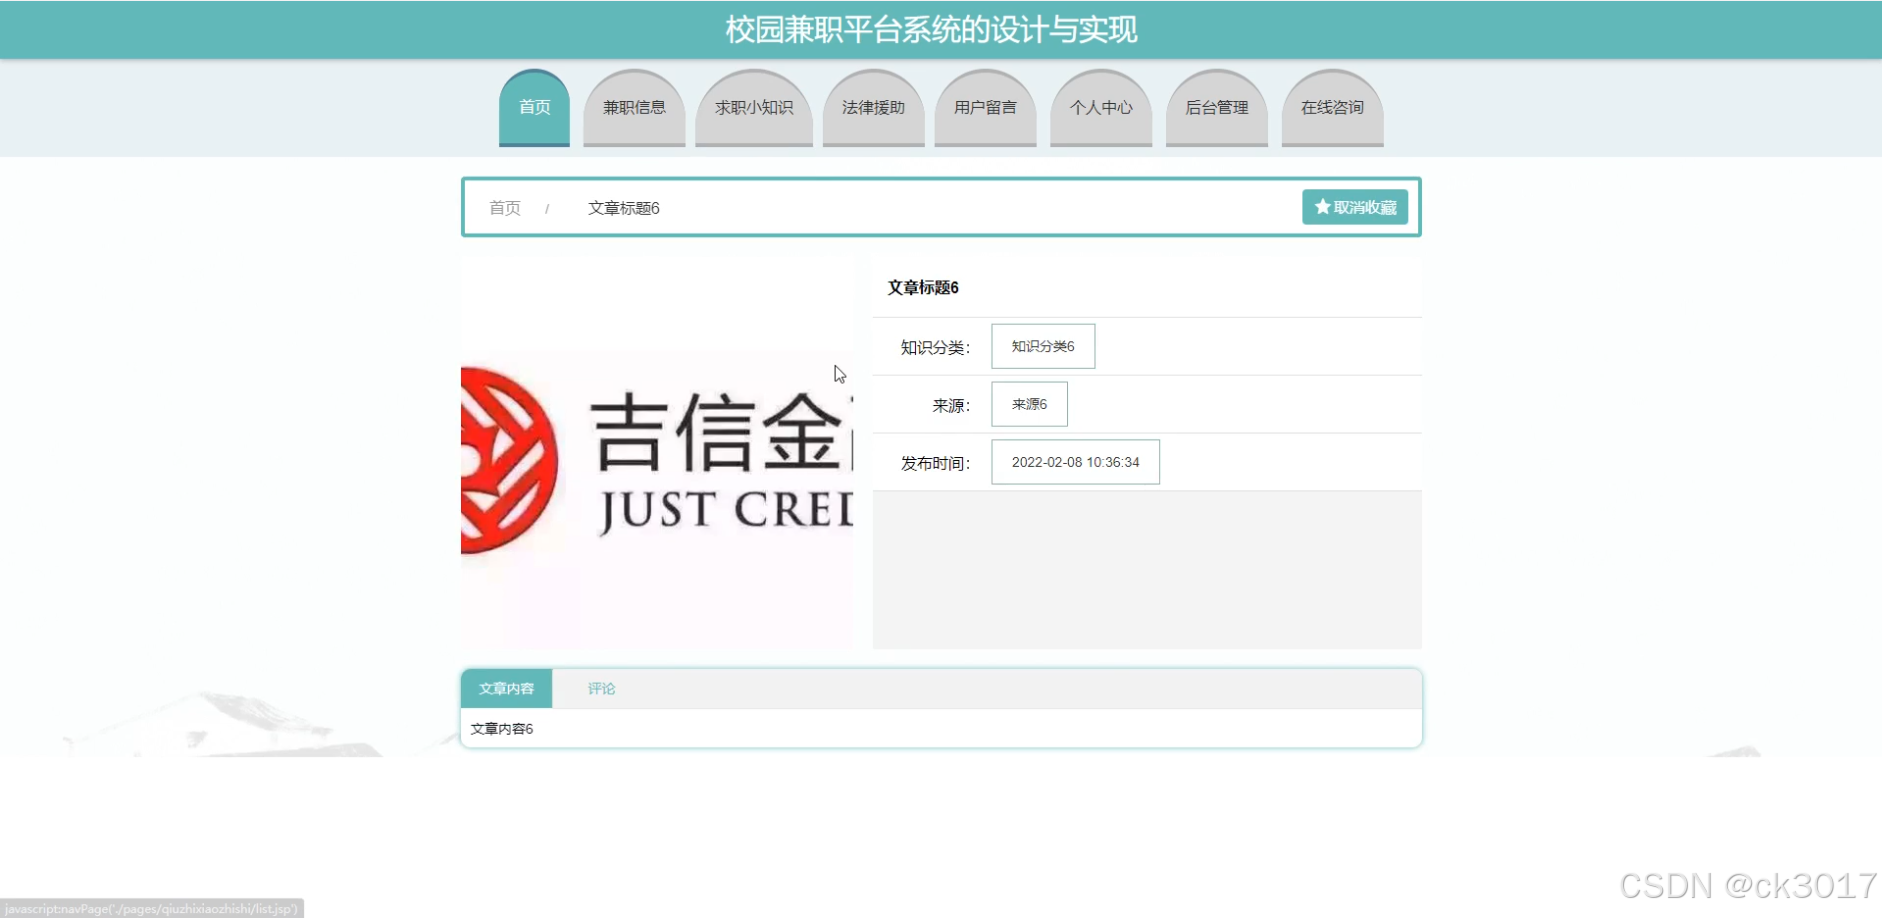The image size is (1882, 918).
Task: Click the 首页 breadcrumb link
Action: tap(505, 208)
